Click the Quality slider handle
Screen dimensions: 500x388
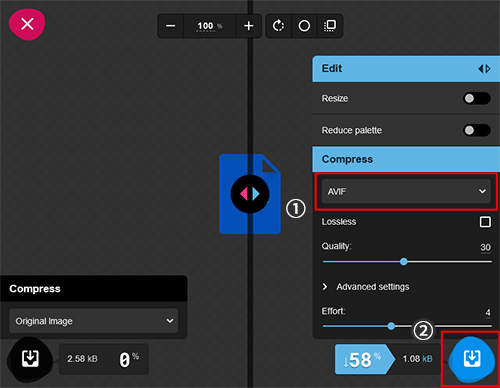[x=404, y=262]
